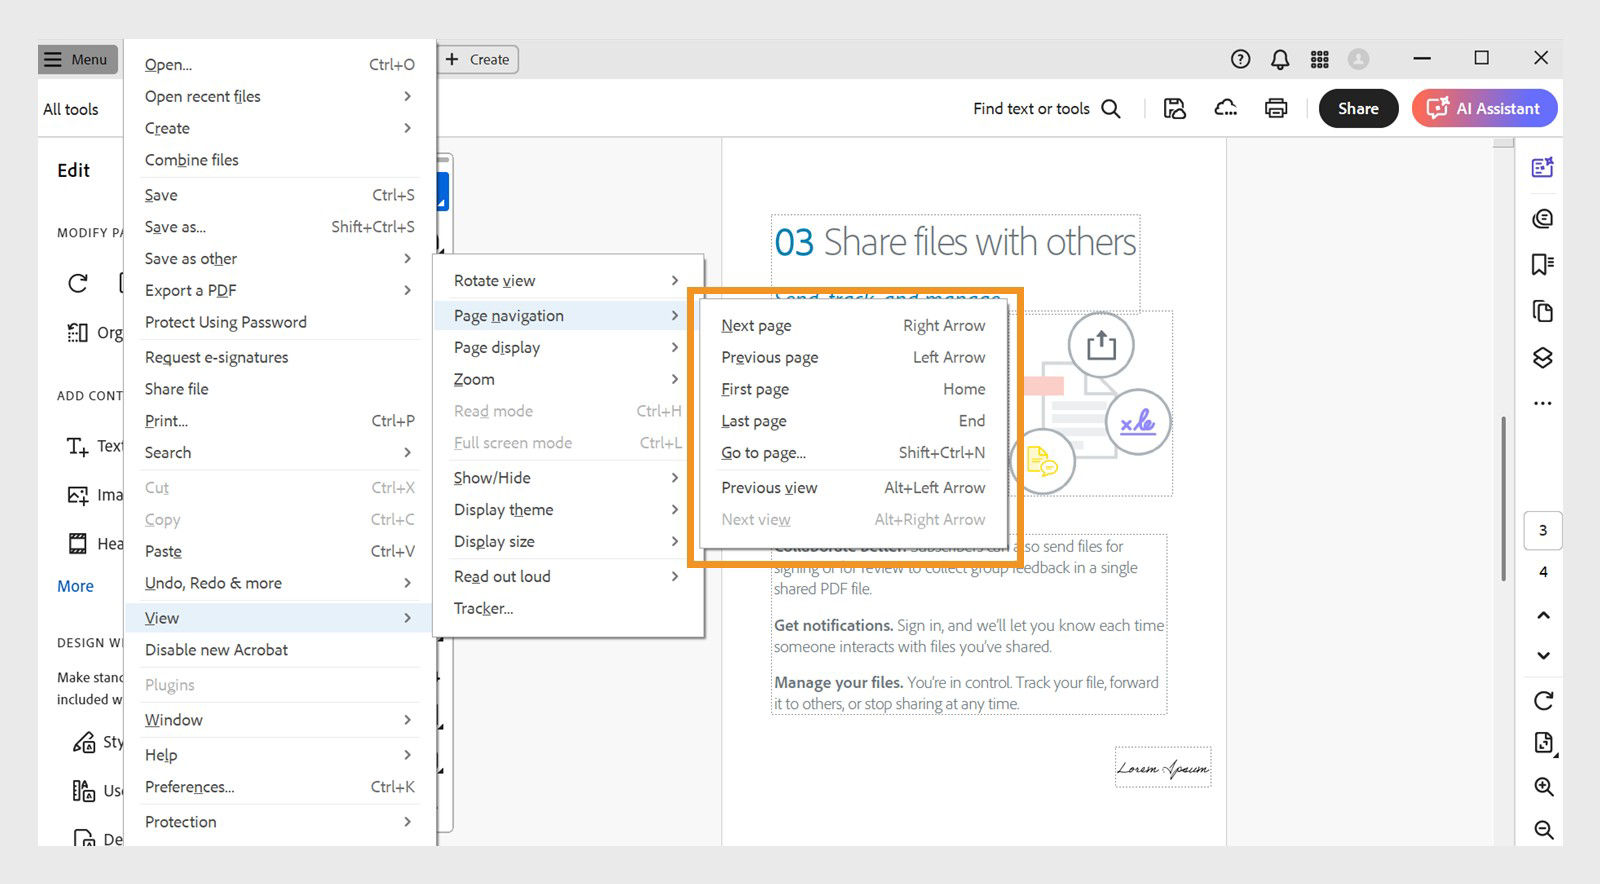Click the Share button
The image size is (1600, 884).
tap(1358, 108)
